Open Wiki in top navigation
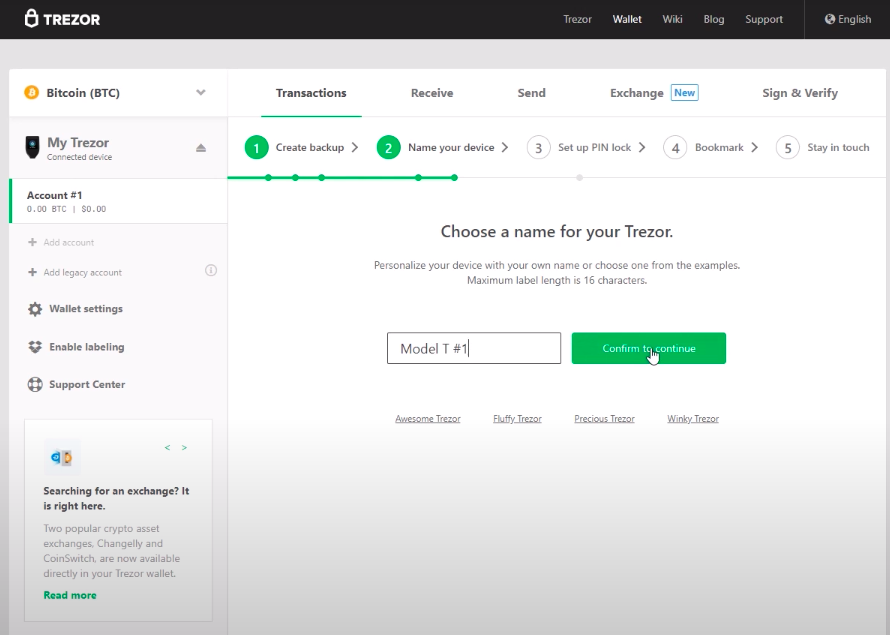890x635 pixels. pos(672,19)
